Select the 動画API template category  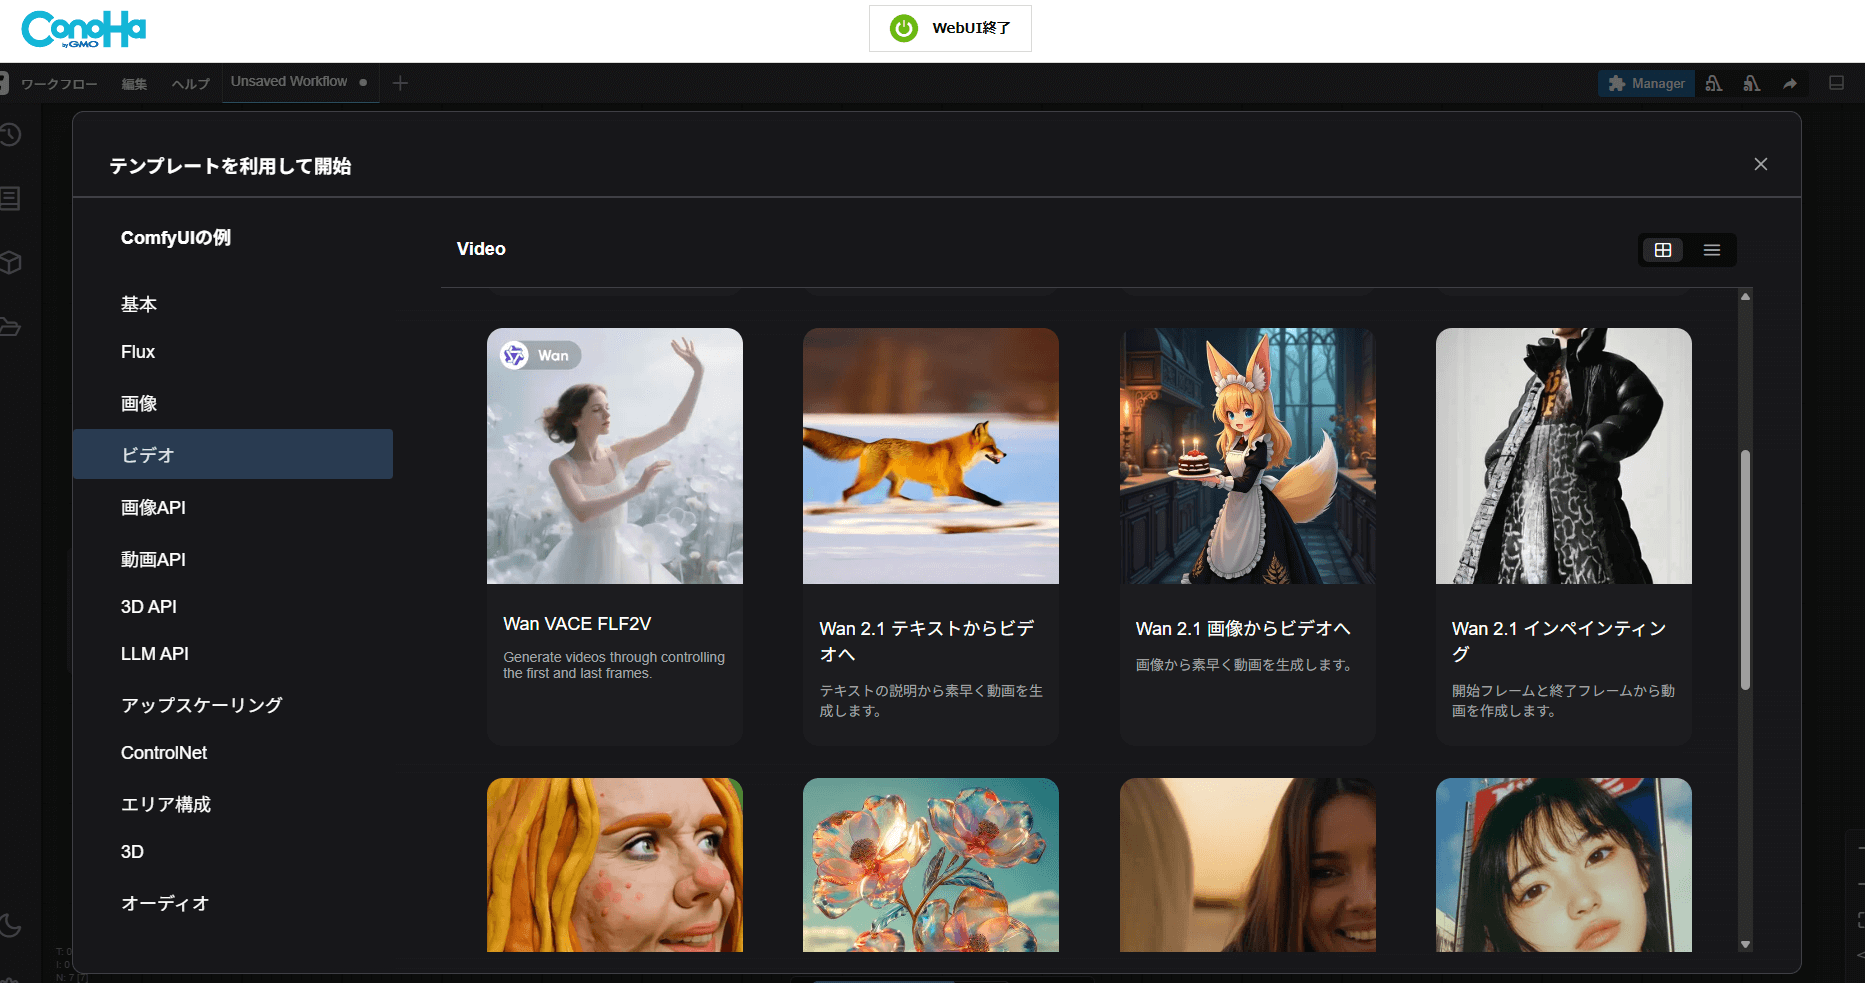pos(232,559)
